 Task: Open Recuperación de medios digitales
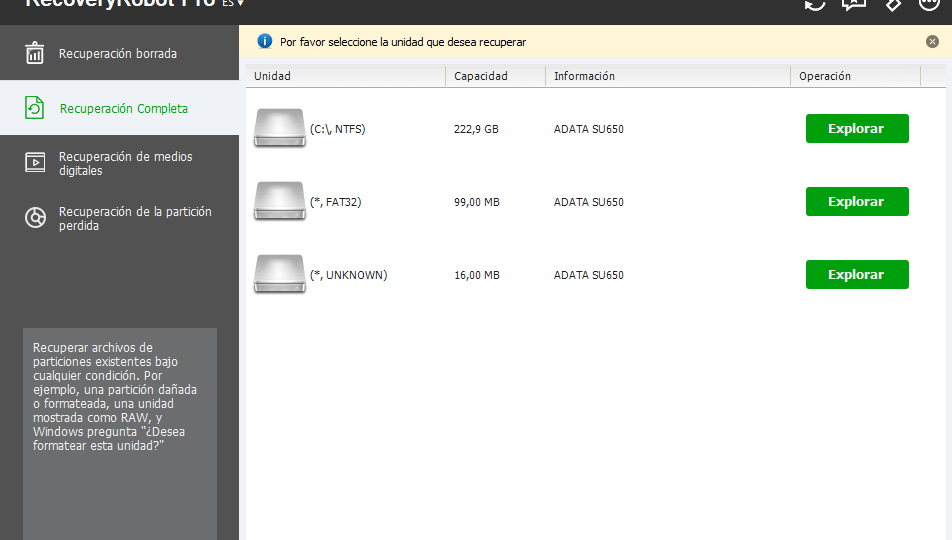point(120,163)
